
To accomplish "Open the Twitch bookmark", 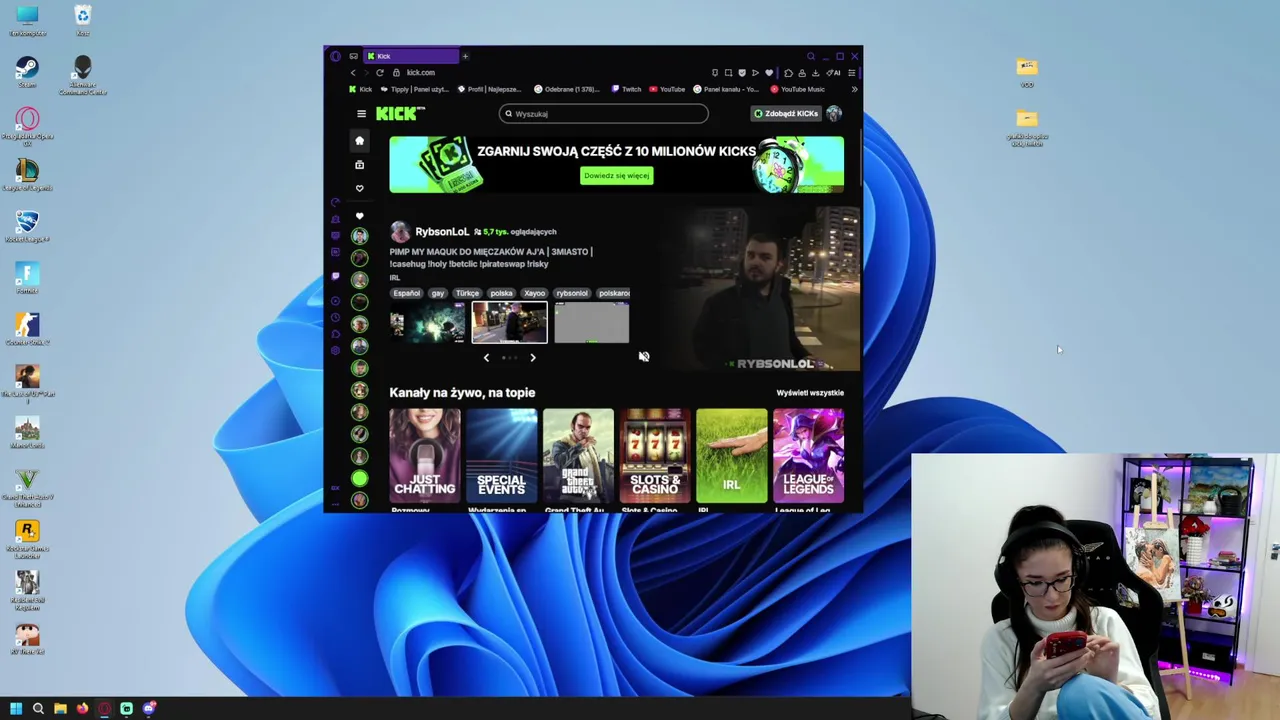I will (626, 89).
